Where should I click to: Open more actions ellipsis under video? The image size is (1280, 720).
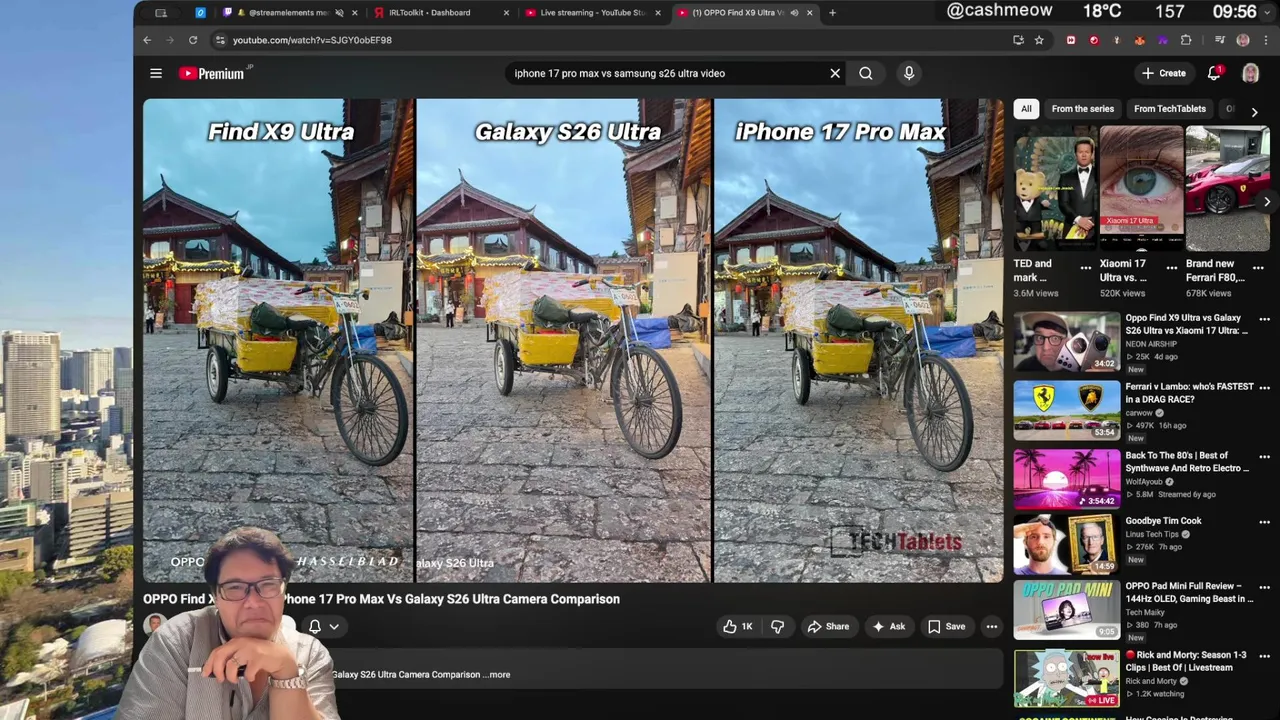(x=992, y=627)
